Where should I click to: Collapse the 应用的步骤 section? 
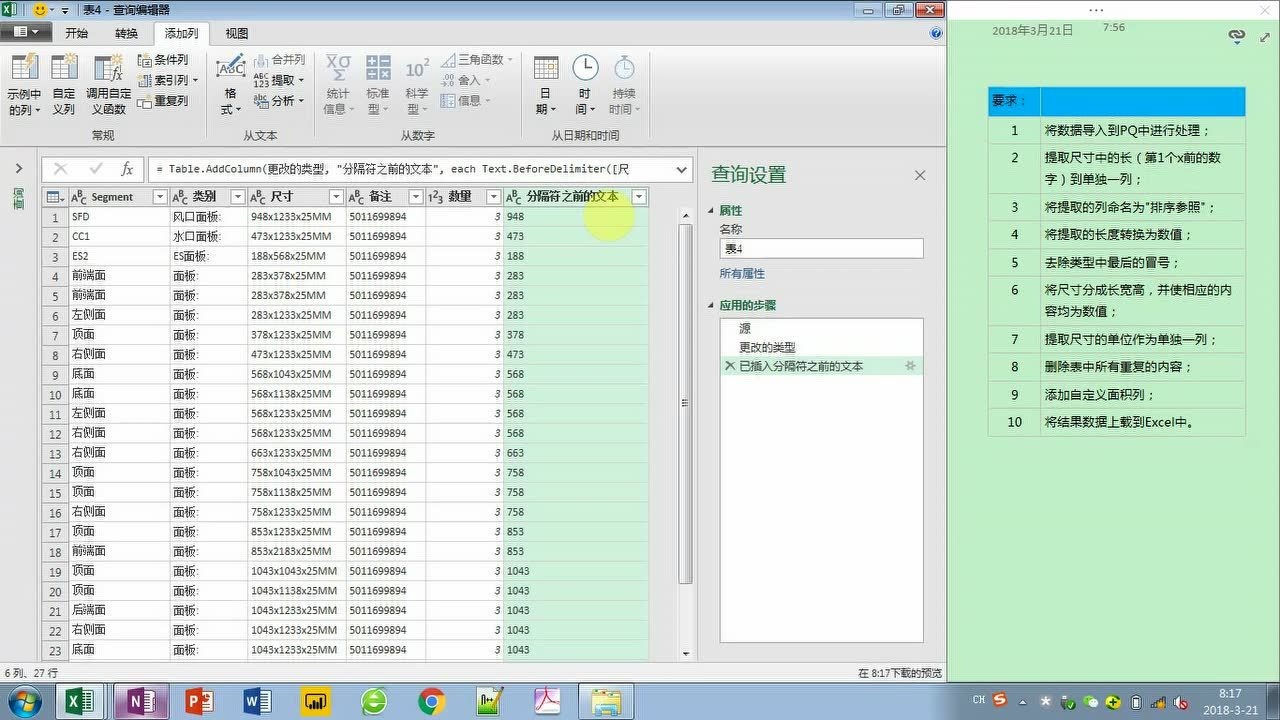point(712,305)
